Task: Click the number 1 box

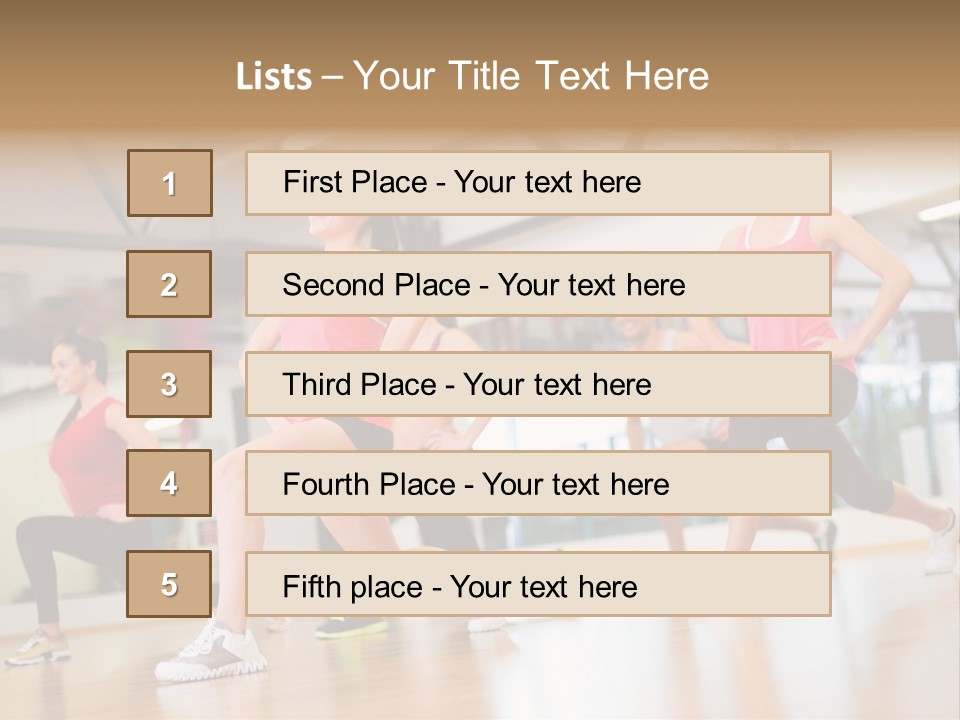Action: click(x=170, y=183)
